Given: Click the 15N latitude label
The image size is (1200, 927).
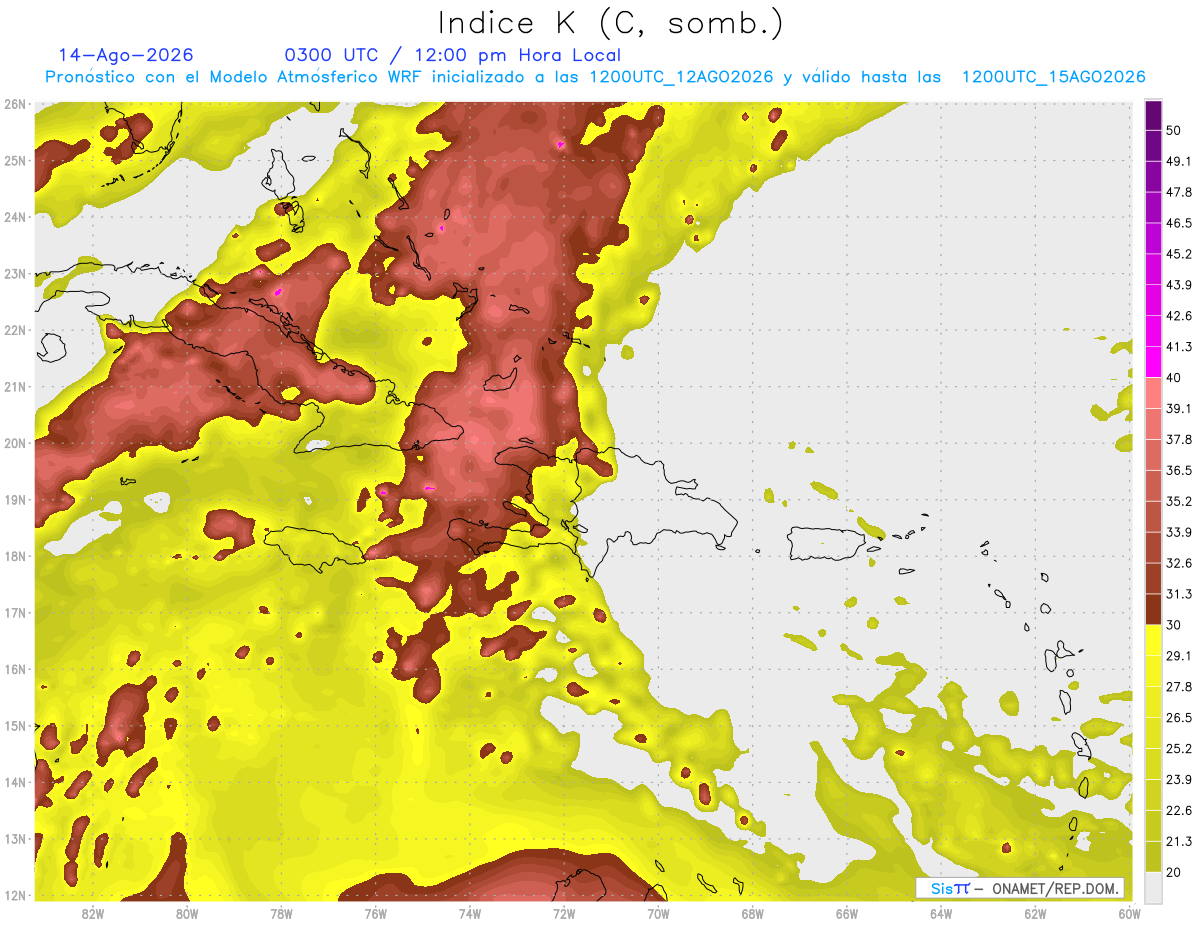Looking at the screenshot, I should tap(14, 725).
